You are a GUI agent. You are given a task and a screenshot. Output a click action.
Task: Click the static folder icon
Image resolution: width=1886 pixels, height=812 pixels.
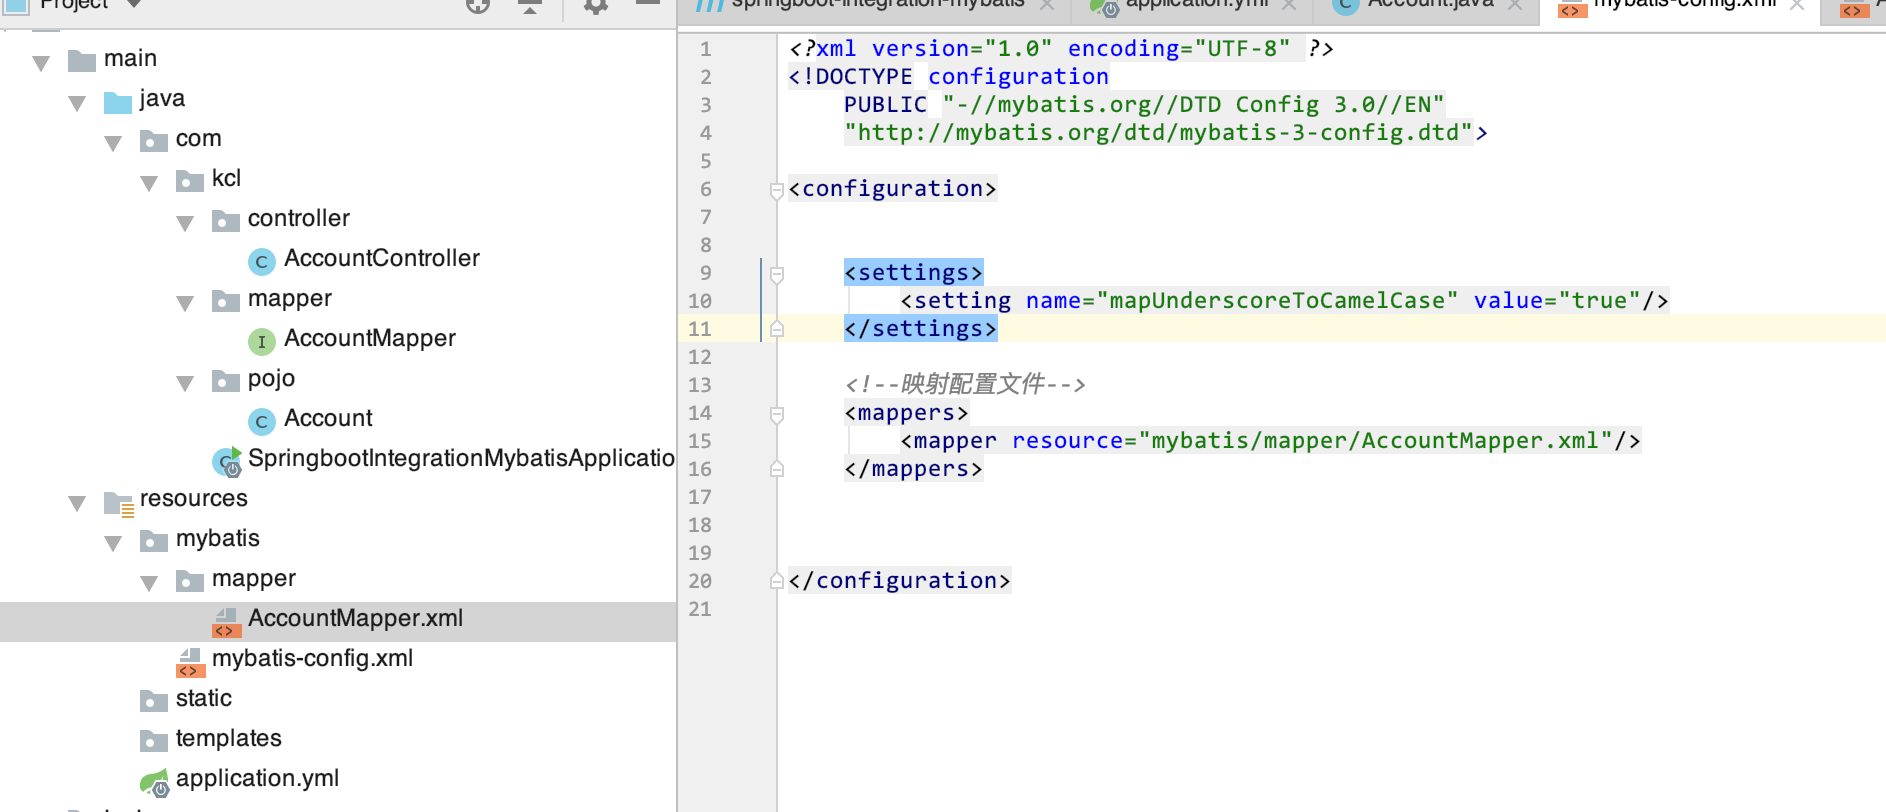[x=154, y=701]
